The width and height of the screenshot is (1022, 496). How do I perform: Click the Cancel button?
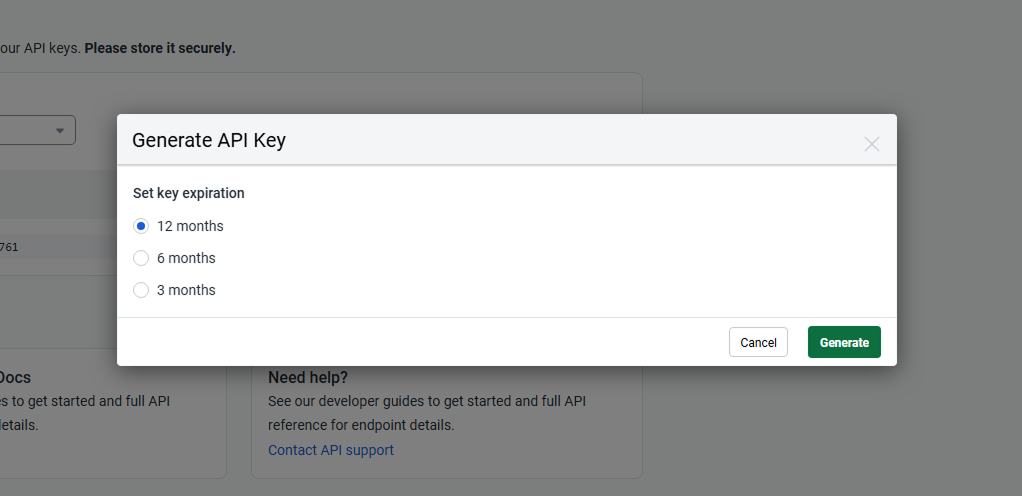click(x=758, y=342)
